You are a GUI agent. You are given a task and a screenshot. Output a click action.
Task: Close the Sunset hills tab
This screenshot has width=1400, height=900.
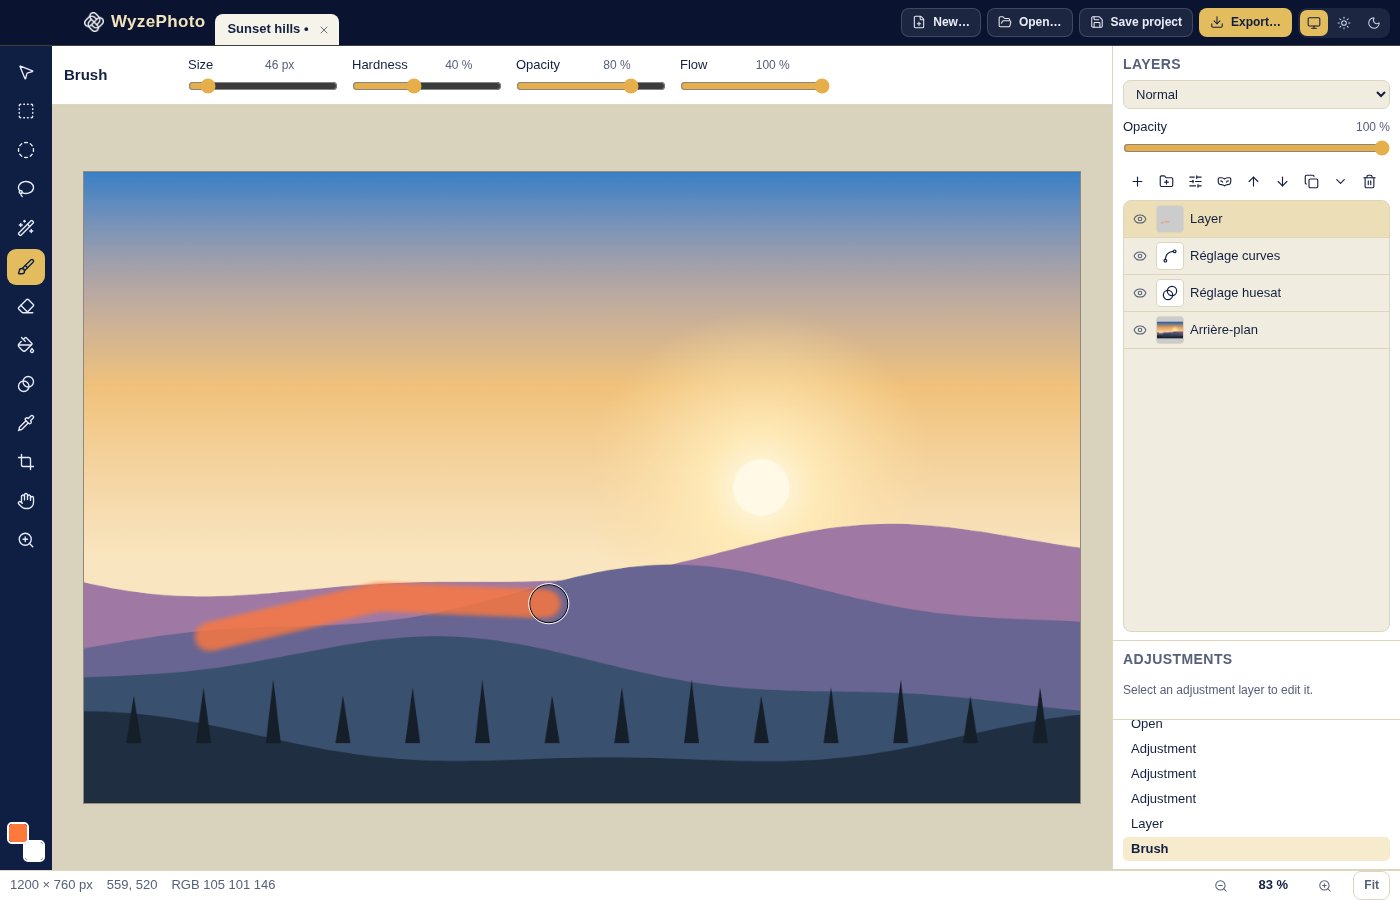tap(324, 30)
